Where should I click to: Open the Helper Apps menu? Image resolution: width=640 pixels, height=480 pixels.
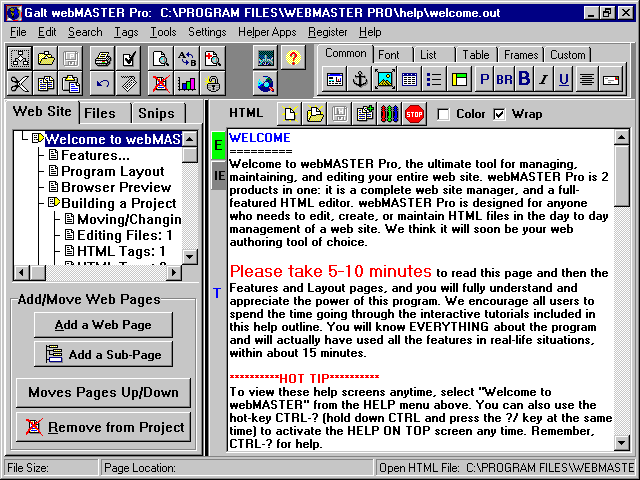(267, 32)
